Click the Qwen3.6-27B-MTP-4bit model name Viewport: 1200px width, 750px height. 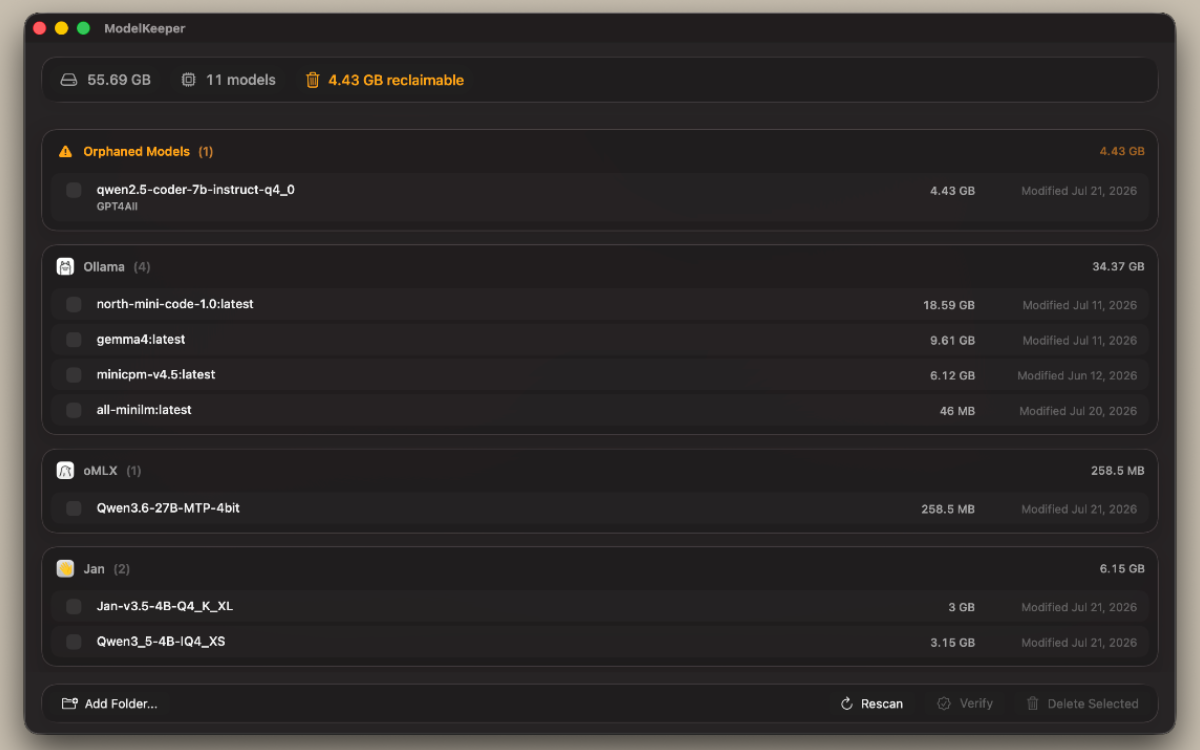click(x=168, y=508)
